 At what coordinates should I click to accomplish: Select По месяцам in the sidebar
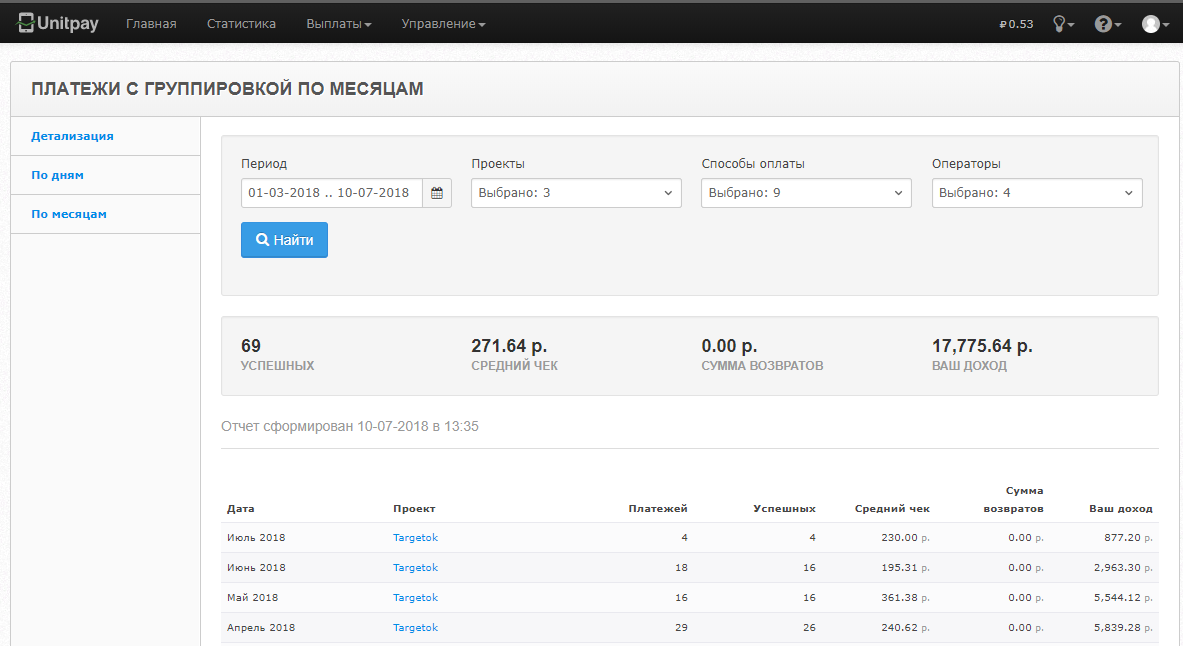[69, 214]
